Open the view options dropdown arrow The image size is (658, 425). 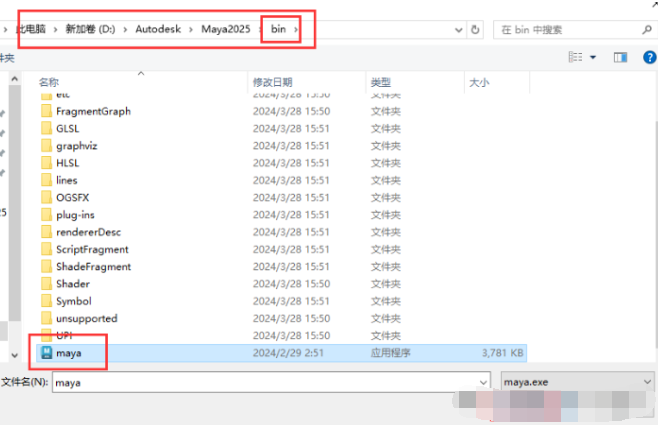click(593, 57)
